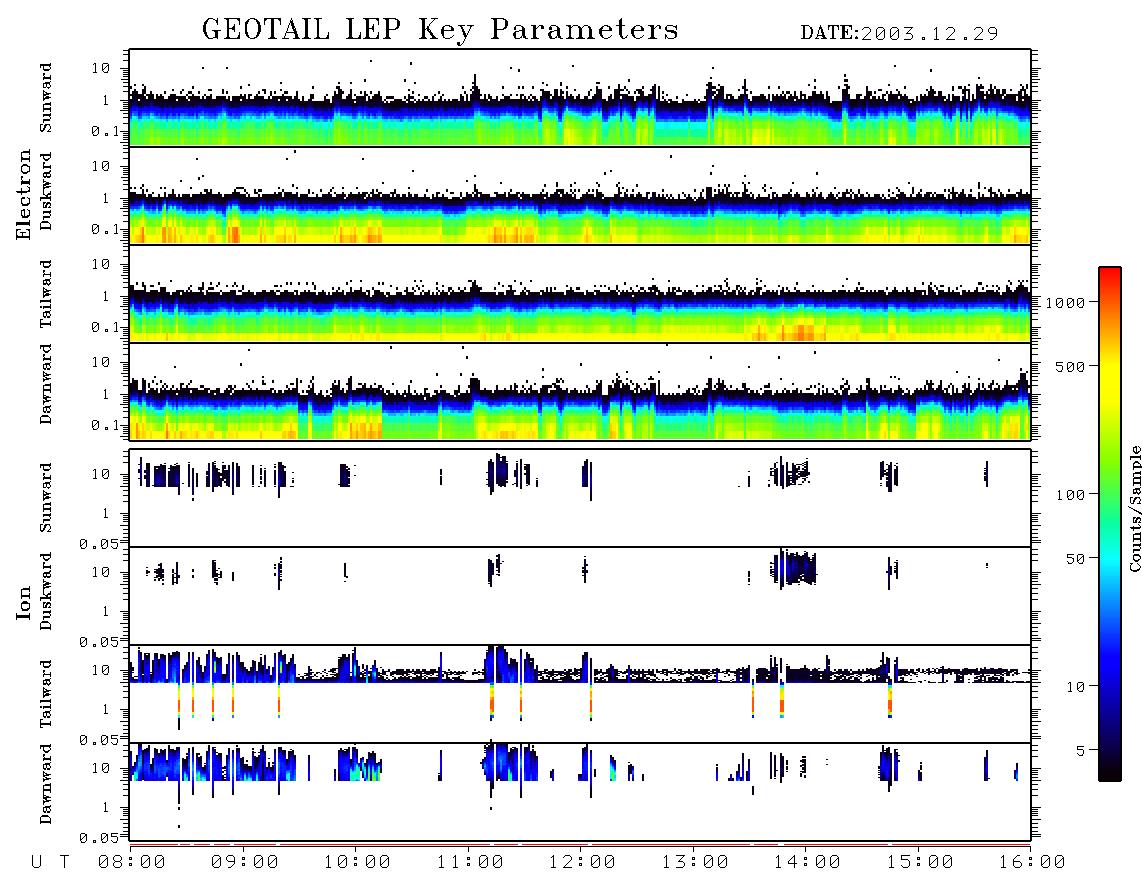The image size is (1142, 880).
Task: Click inside the Electron Duskward spectrogram
Action: (x=580, y=195)
